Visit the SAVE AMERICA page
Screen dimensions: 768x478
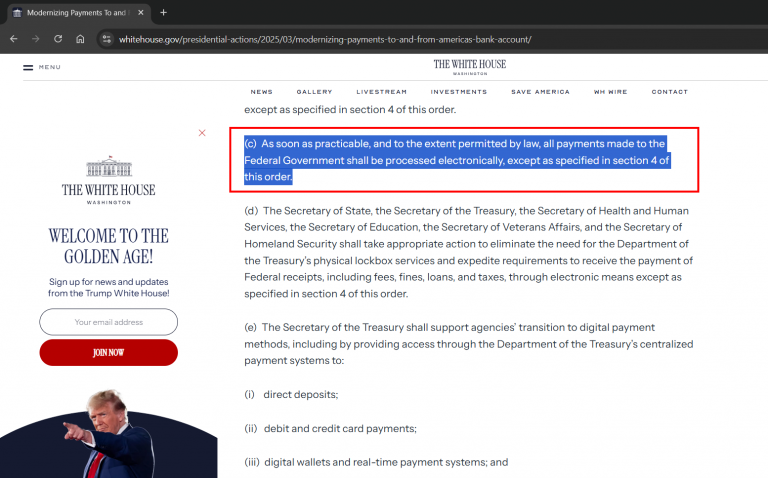tap(541, 92)
